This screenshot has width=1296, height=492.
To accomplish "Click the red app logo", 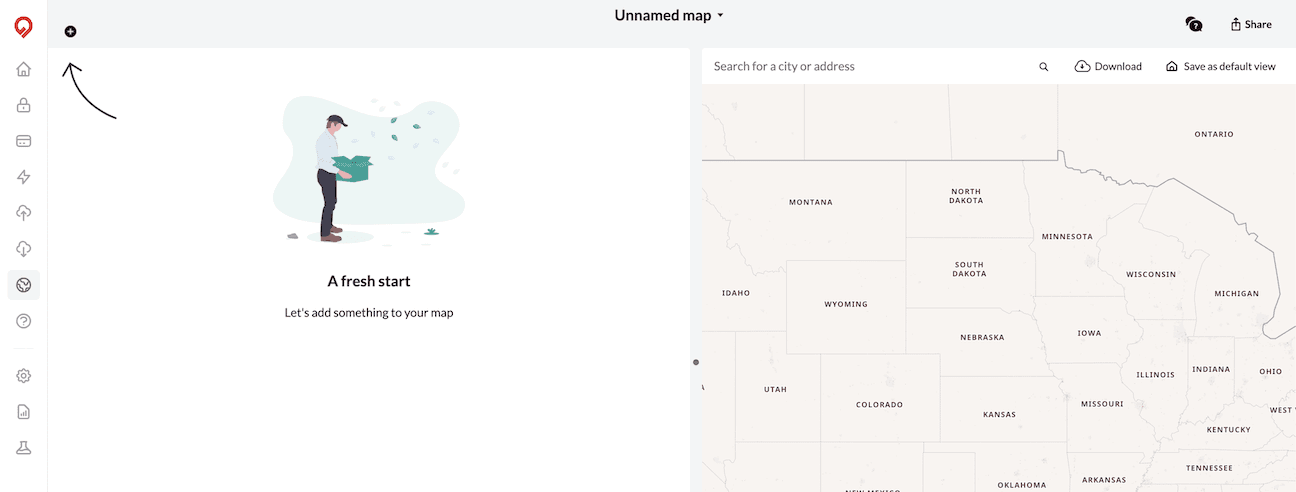I will [x=23, y=28].
